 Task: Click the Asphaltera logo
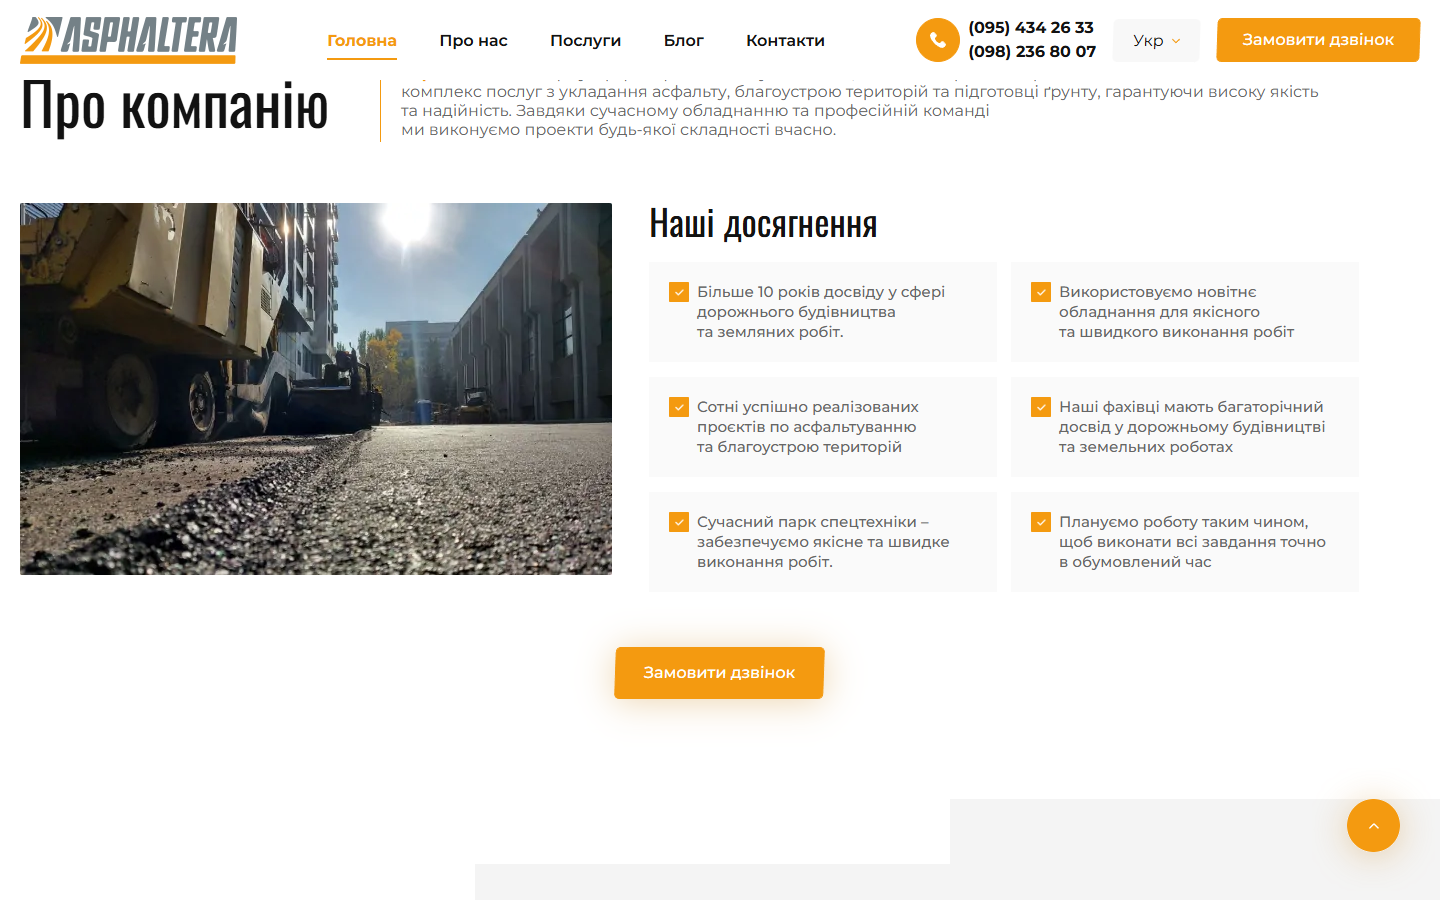(128, 40)
